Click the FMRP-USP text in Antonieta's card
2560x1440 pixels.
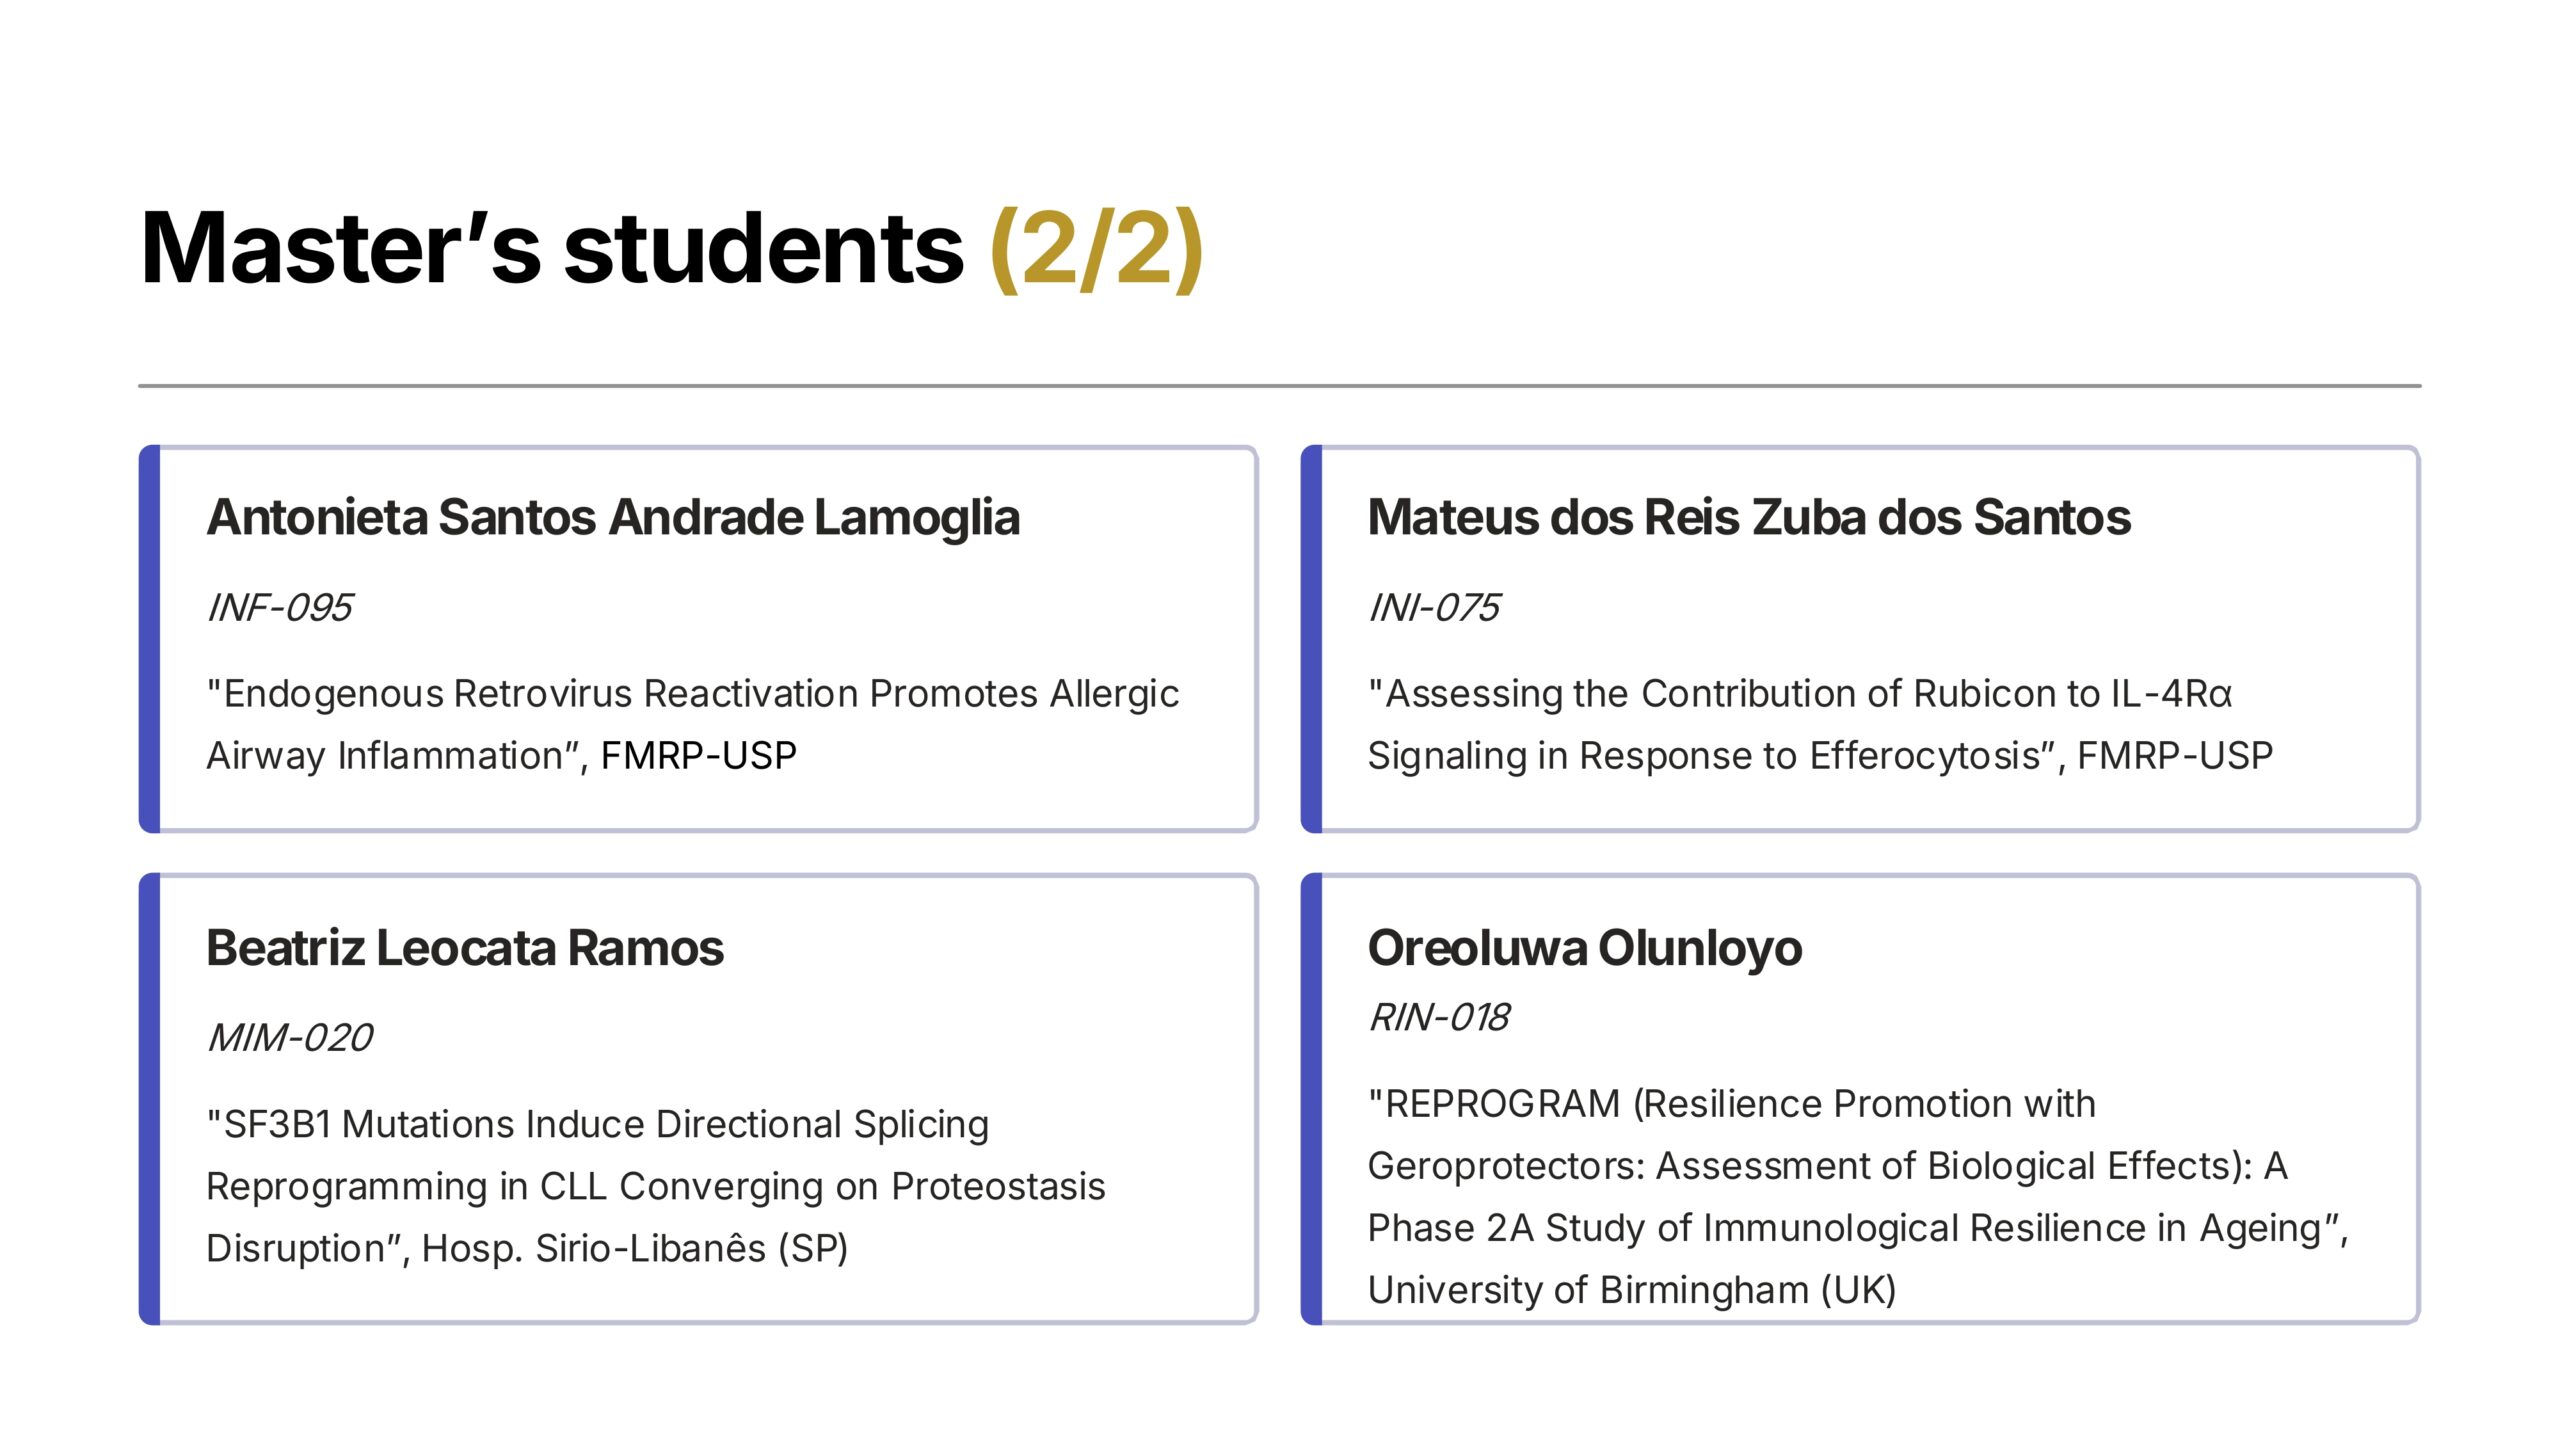tap(698, 755)
